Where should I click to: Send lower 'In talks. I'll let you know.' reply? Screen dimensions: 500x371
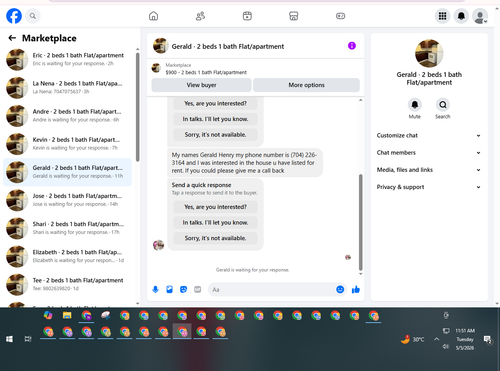pos(215,223)
